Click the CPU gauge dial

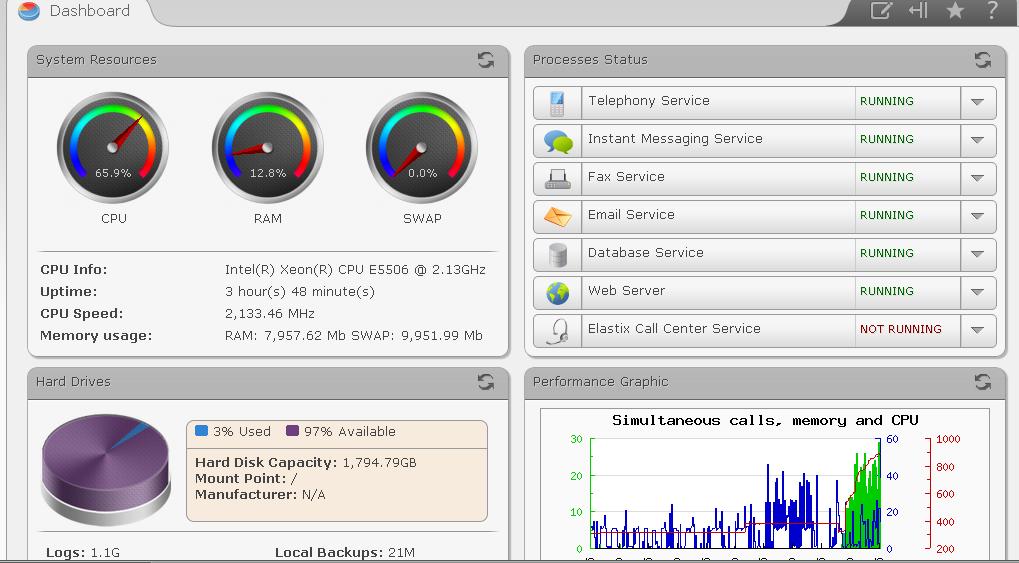click(x=113, y=148)
